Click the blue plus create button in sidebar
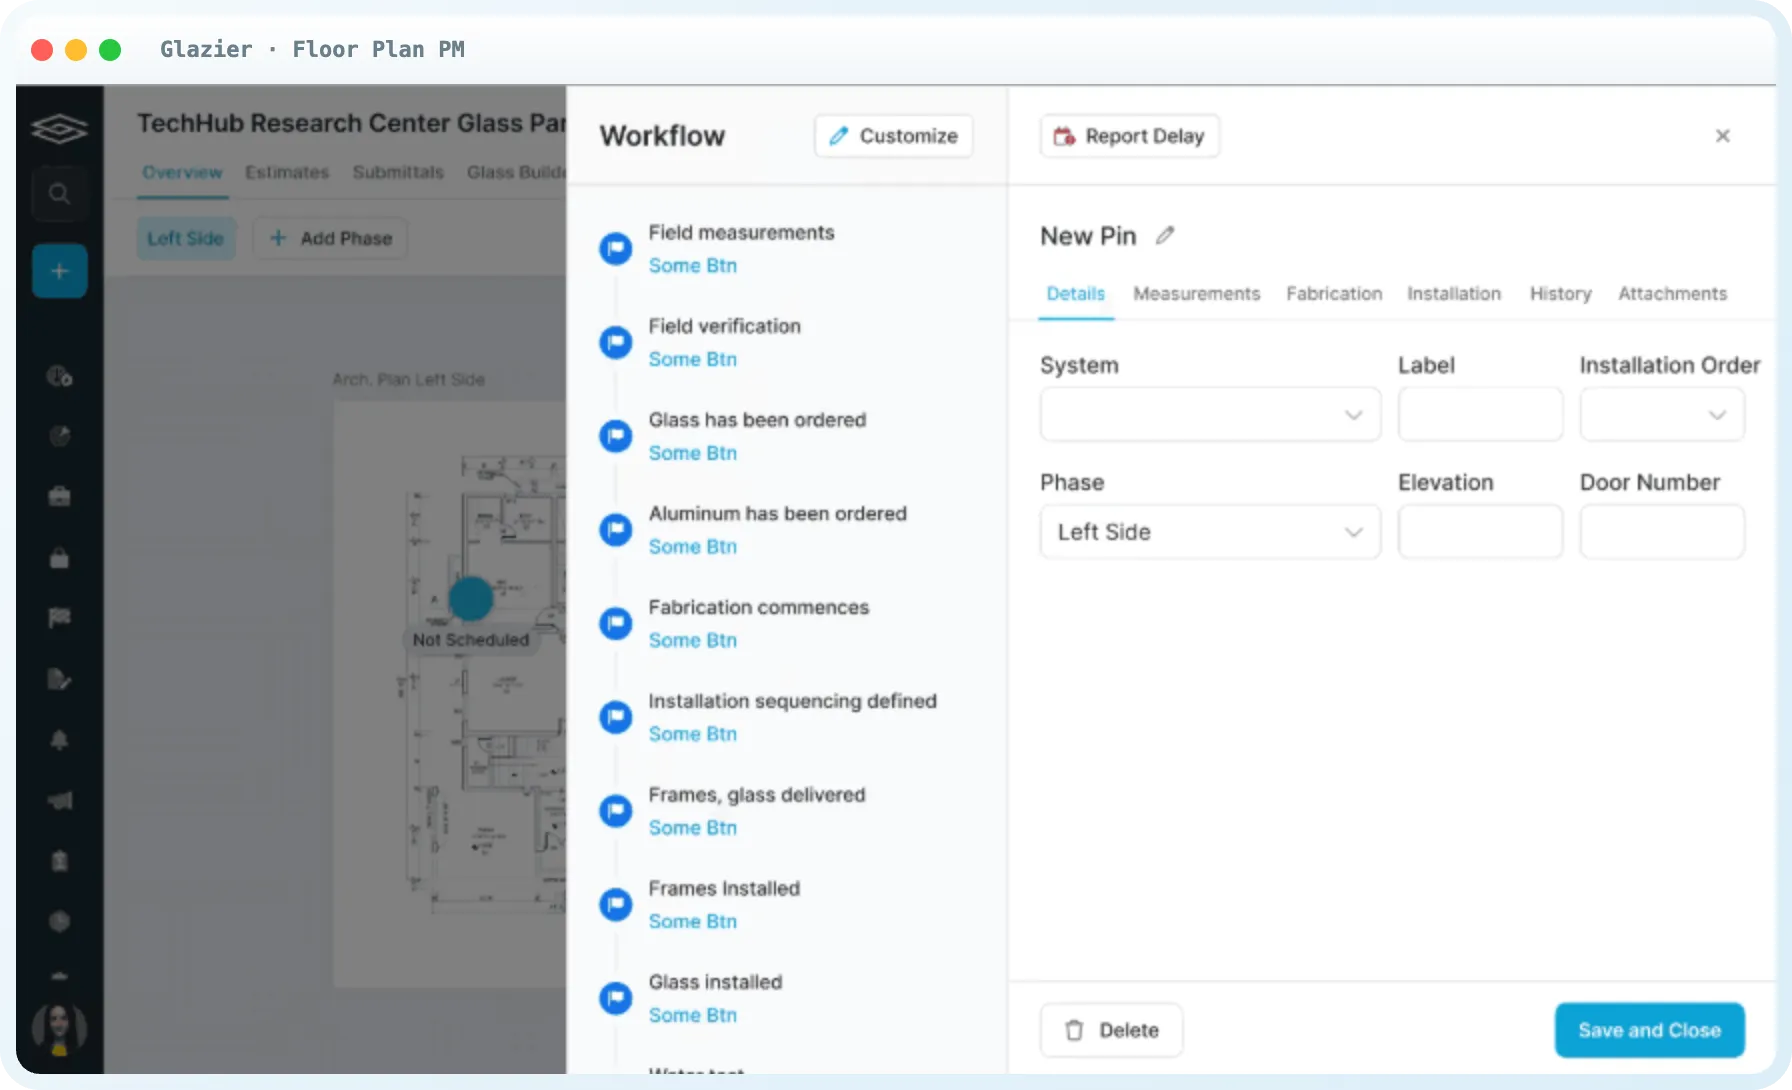This screenshot has width=1792, height=1090. tap(59, 271)
